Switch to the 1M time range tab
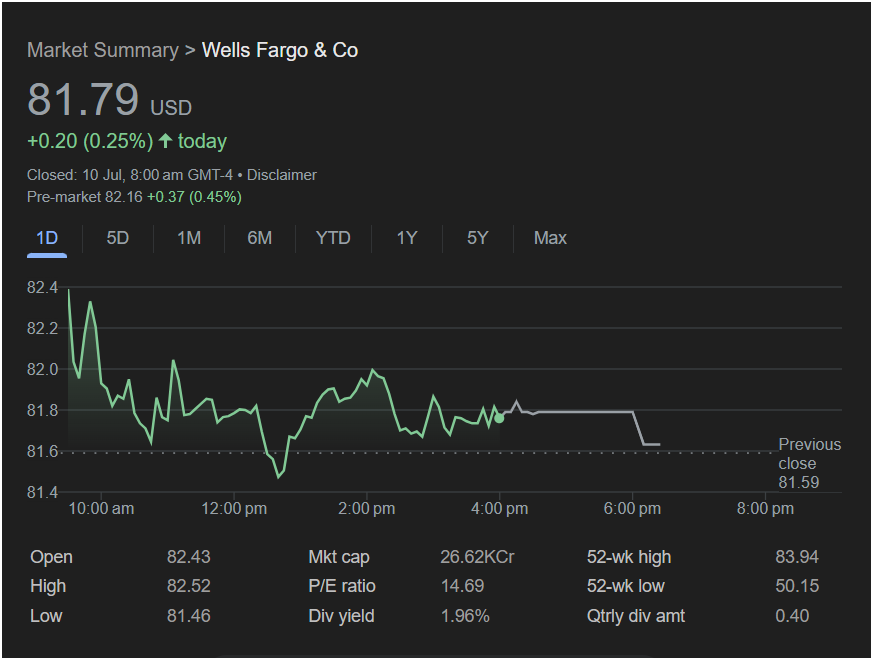 (189, 238)
